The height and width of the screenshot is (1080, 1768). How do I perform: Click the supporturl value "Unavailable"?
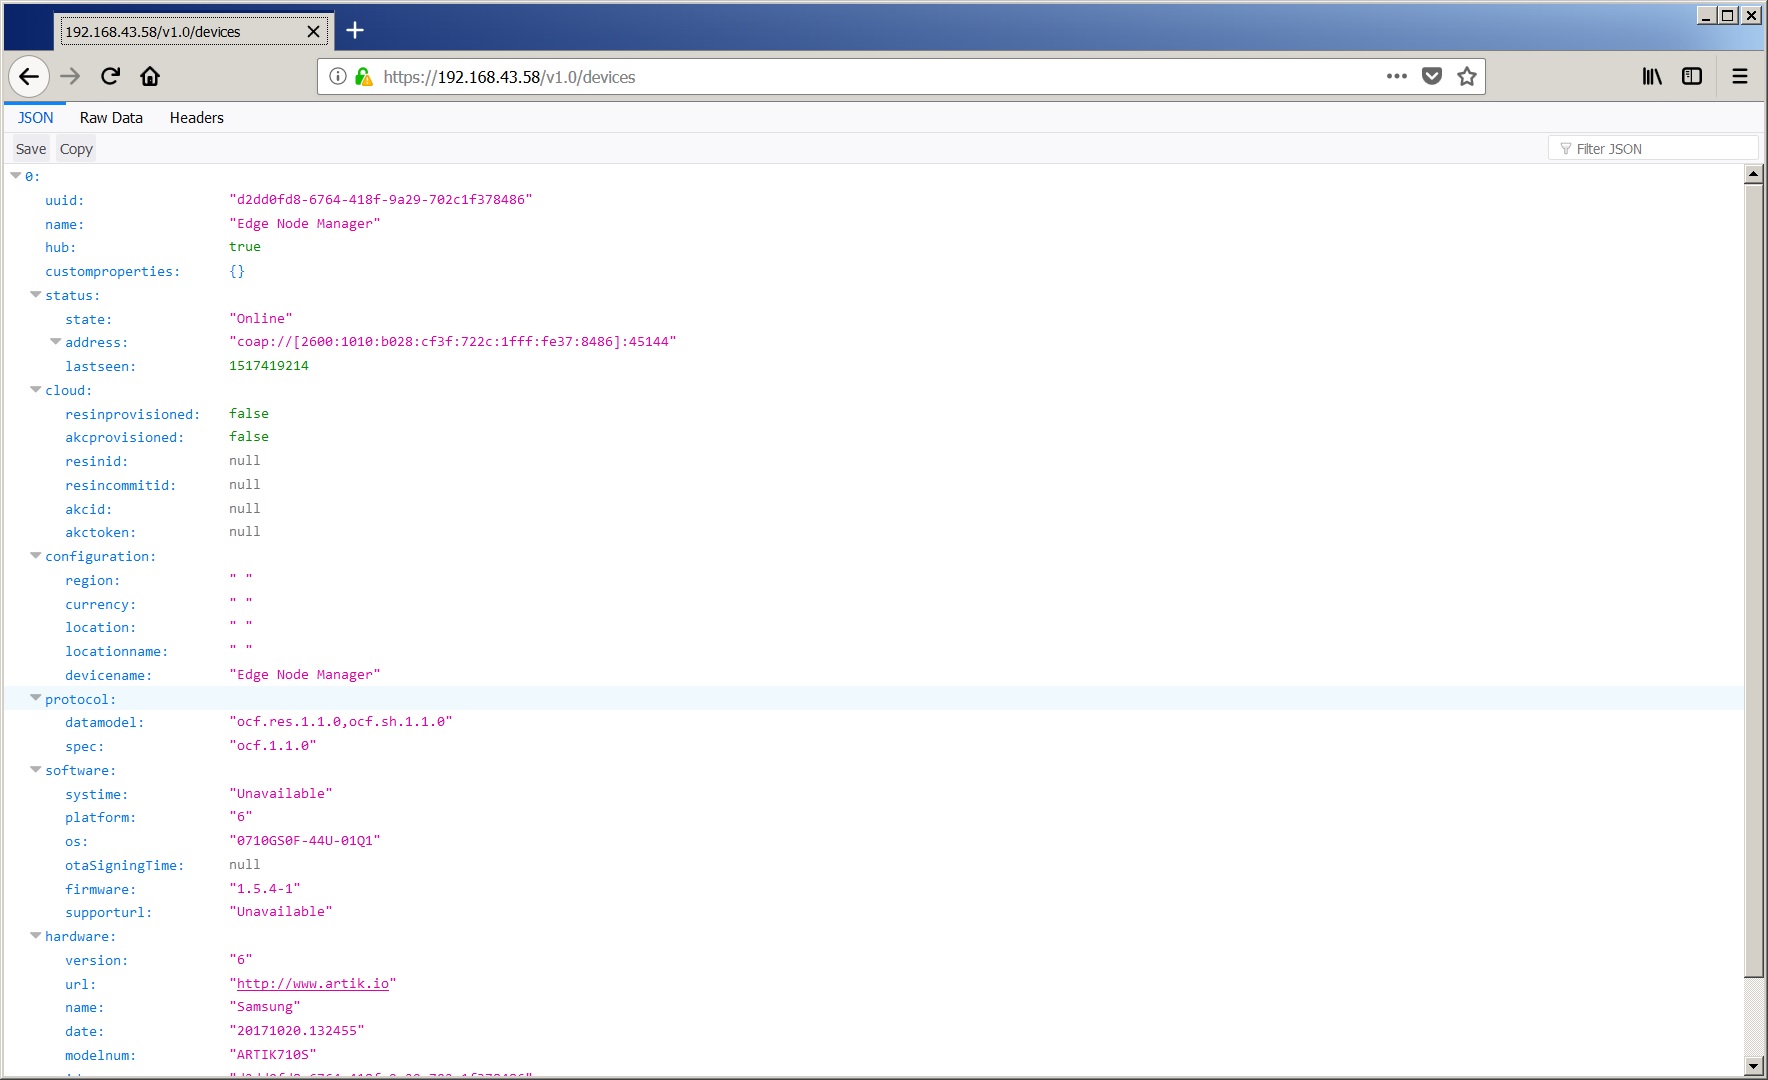click(281, 912)
